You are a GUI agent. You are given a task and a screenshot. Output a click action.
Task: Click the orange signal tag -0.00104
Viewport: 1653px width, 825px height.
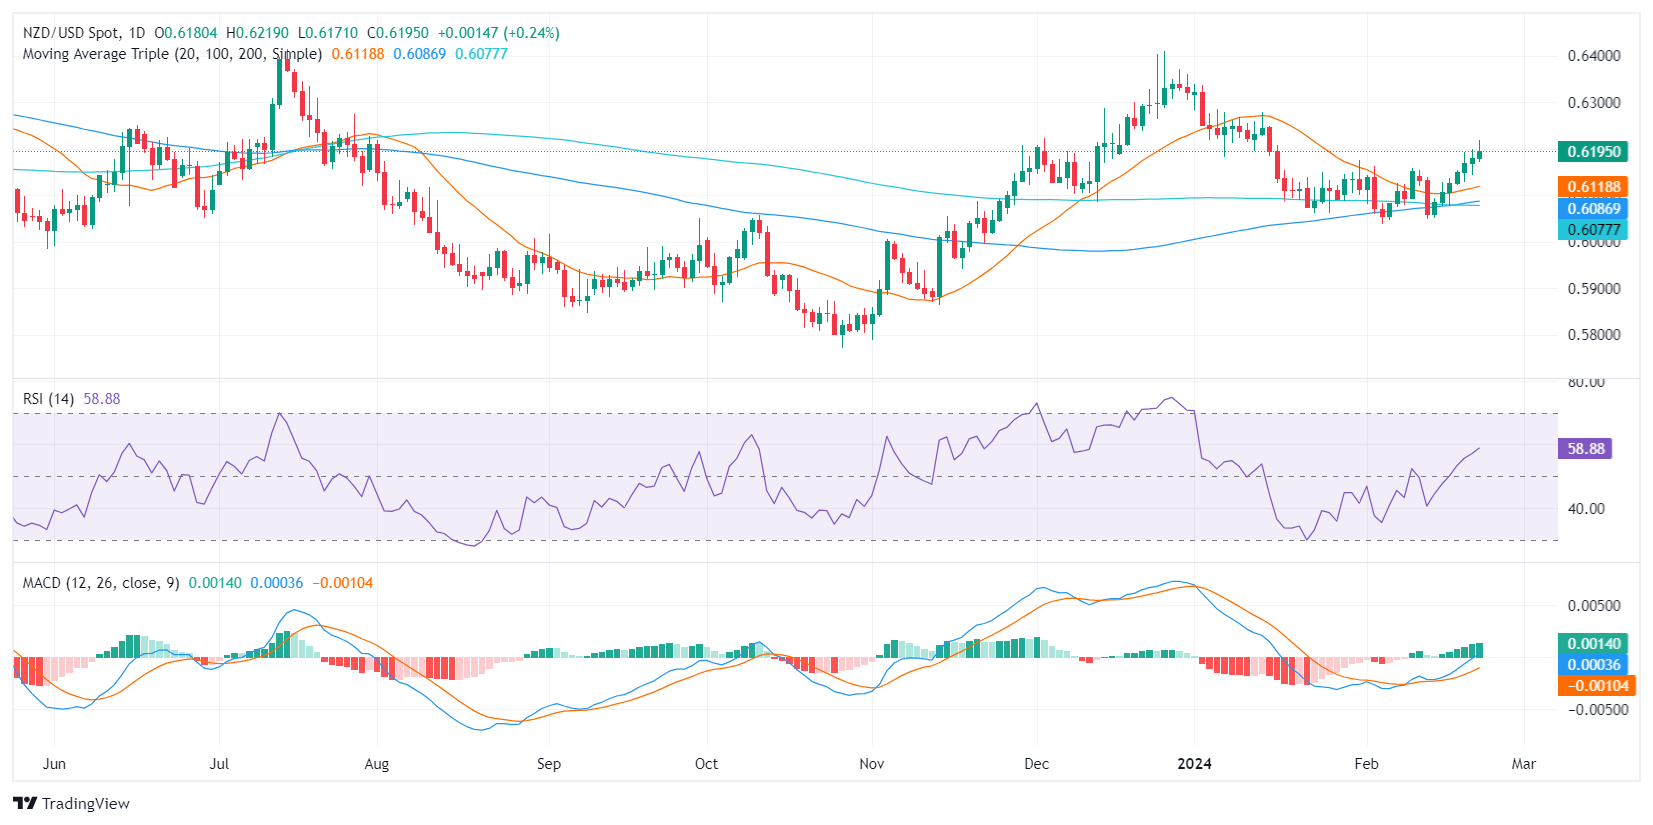tap(1596, 686)
